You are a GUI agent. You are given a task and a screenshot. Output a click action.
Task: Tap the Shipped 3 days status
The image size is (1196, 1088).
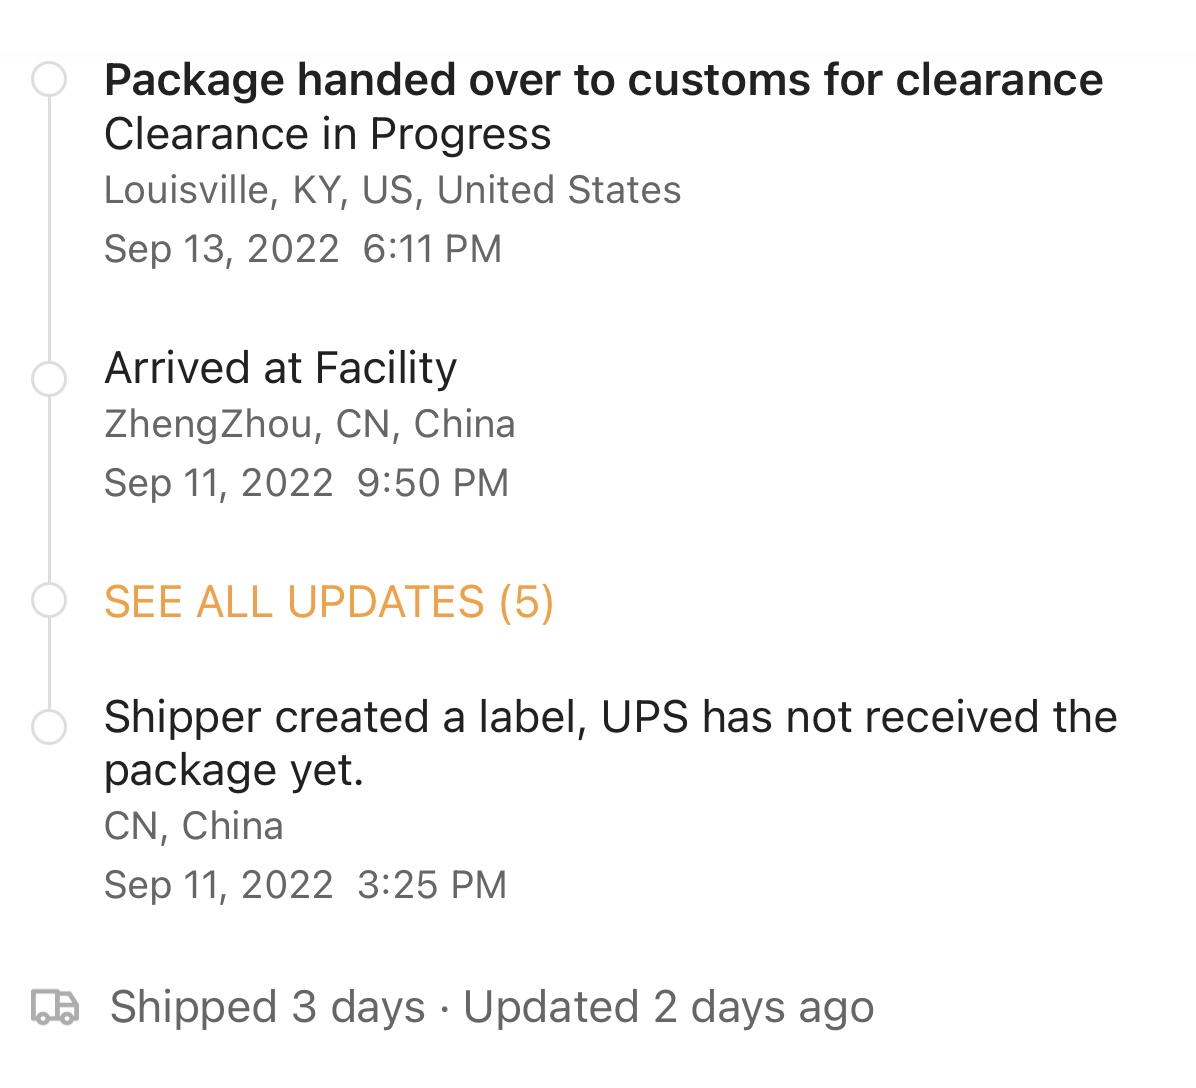point(267,1007)
